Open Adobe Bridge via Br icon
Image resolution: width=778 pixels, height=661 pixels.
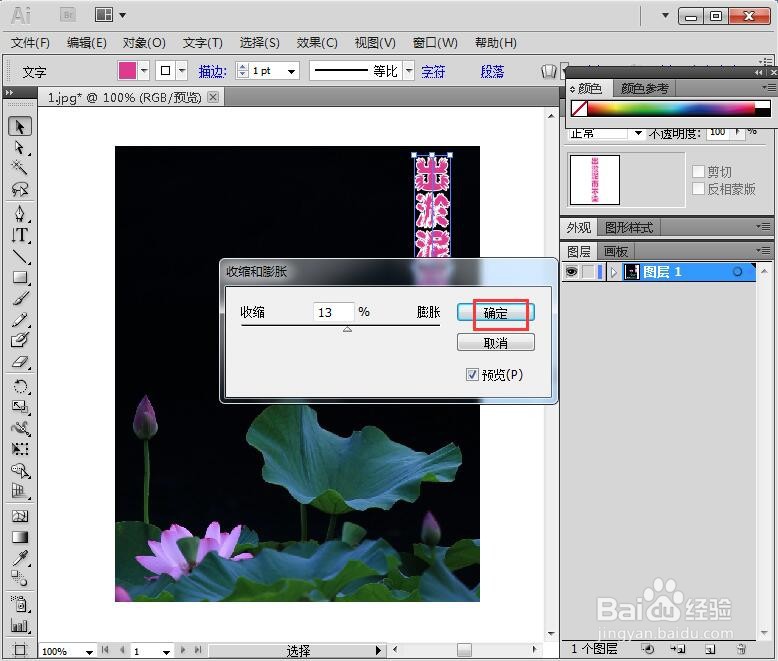68,15
